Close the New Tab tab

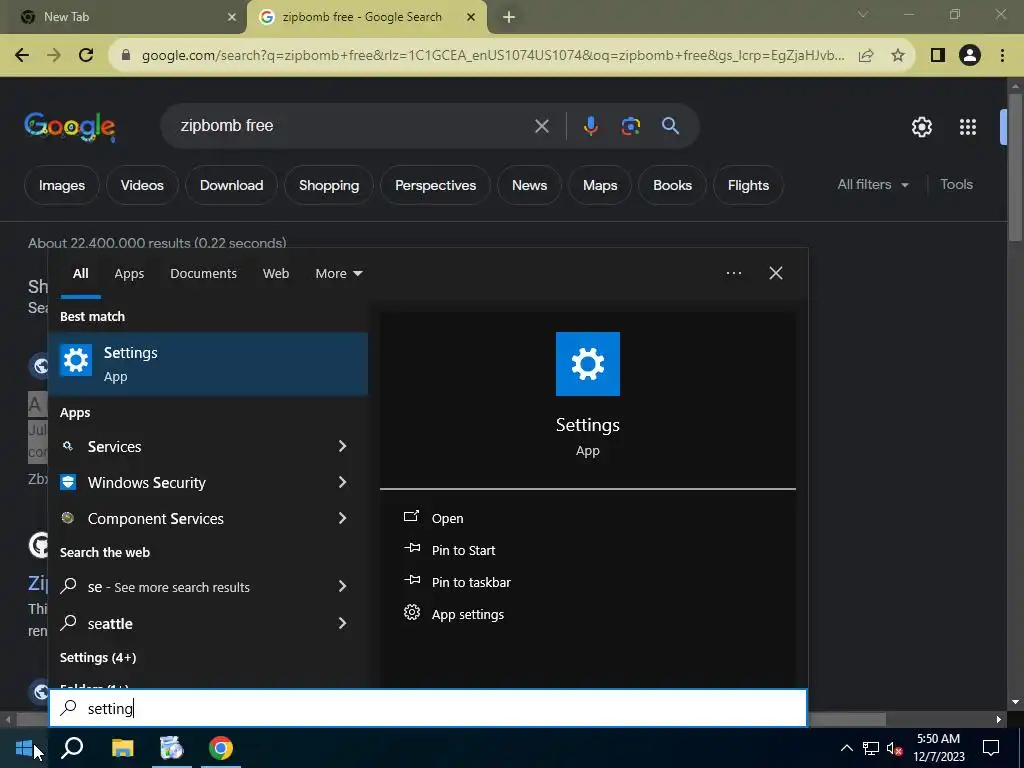point(231,17)
